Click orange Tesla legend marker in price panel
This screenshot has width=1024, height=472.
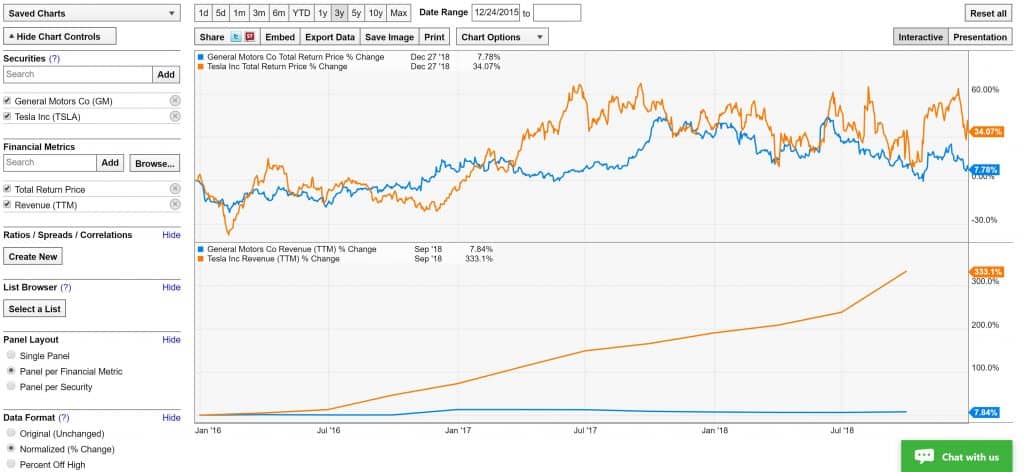200,67
